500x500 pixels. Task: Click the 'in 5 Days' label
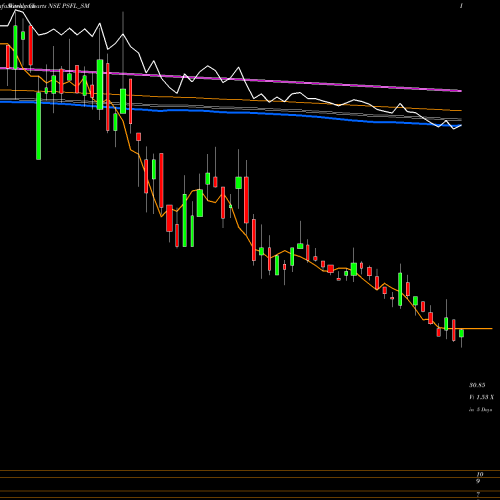pos(480,410)
